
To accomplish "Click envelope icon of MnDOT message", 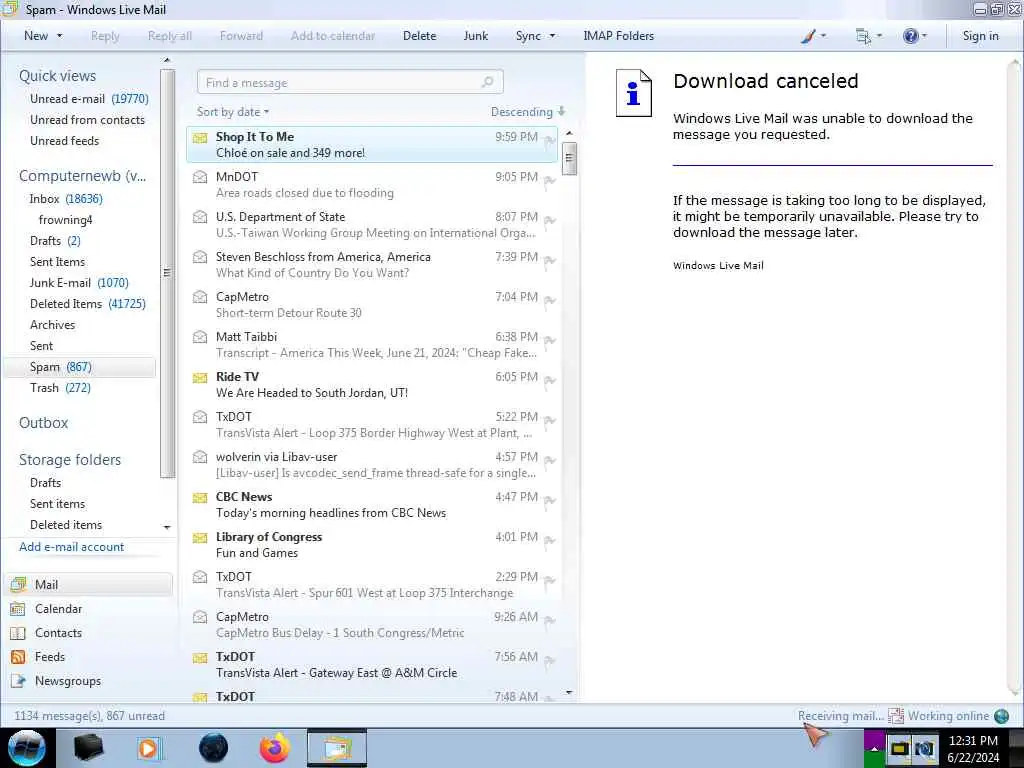I will pyautogui.click(x=200, y=177).
